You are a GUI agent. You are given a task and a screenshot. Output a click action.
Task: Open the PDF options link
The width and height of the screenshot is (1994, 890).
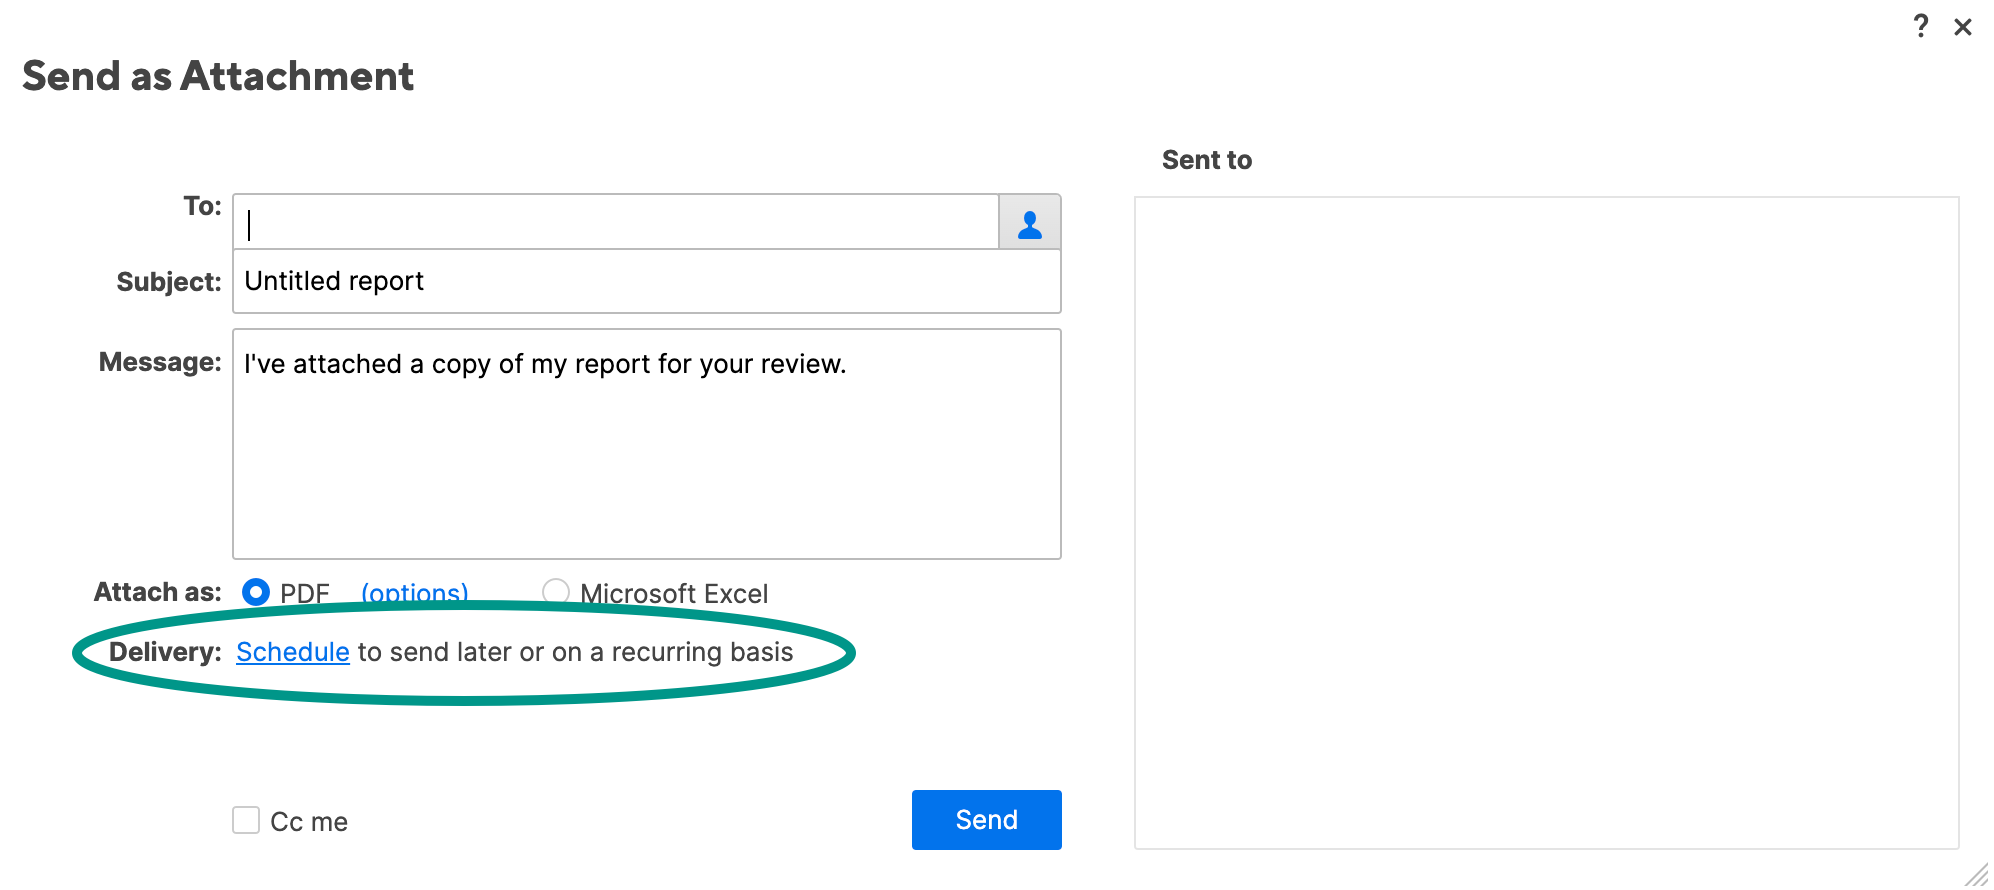[414, 593]
